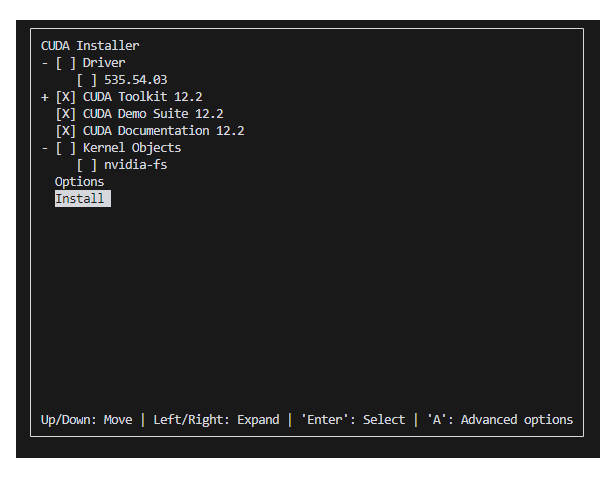This screenshot has width=616, height=480.
Task: Select the Driver label
Action: pos(104,63)
